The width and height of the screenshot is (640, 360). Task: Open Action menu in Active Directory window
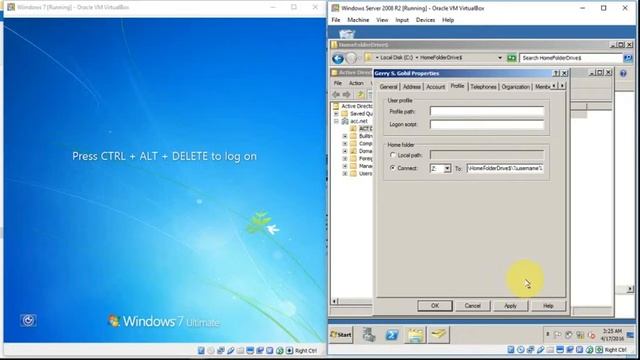[x=356, y=83]
